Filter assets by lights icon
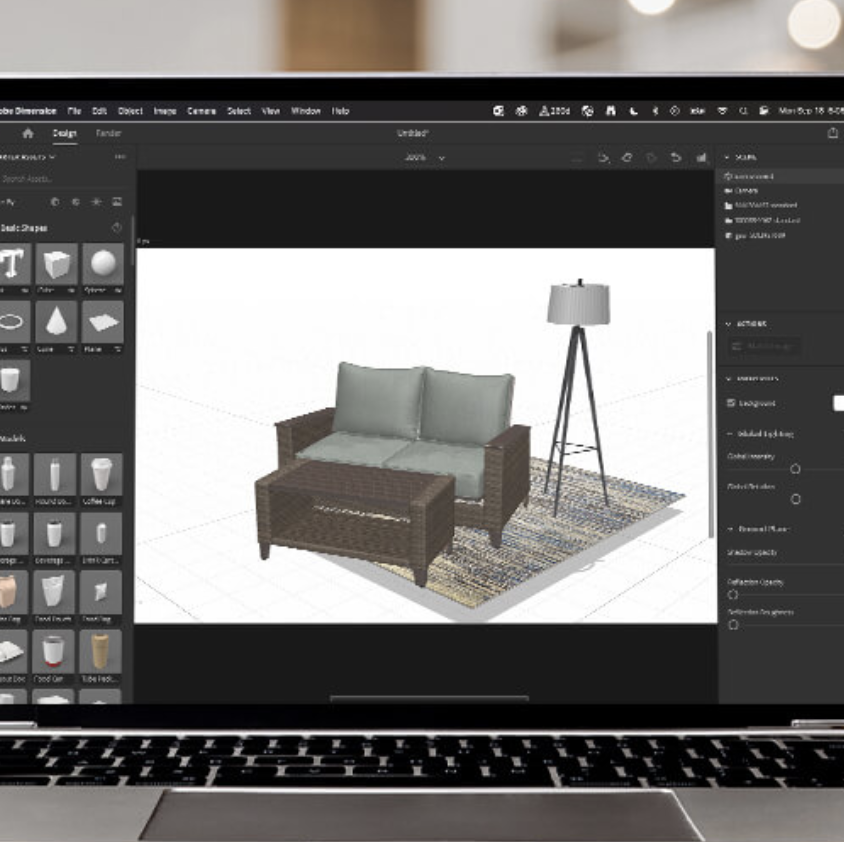Image resolution: width=844 pixels, height=842 pixels. (x=96, y=202)
